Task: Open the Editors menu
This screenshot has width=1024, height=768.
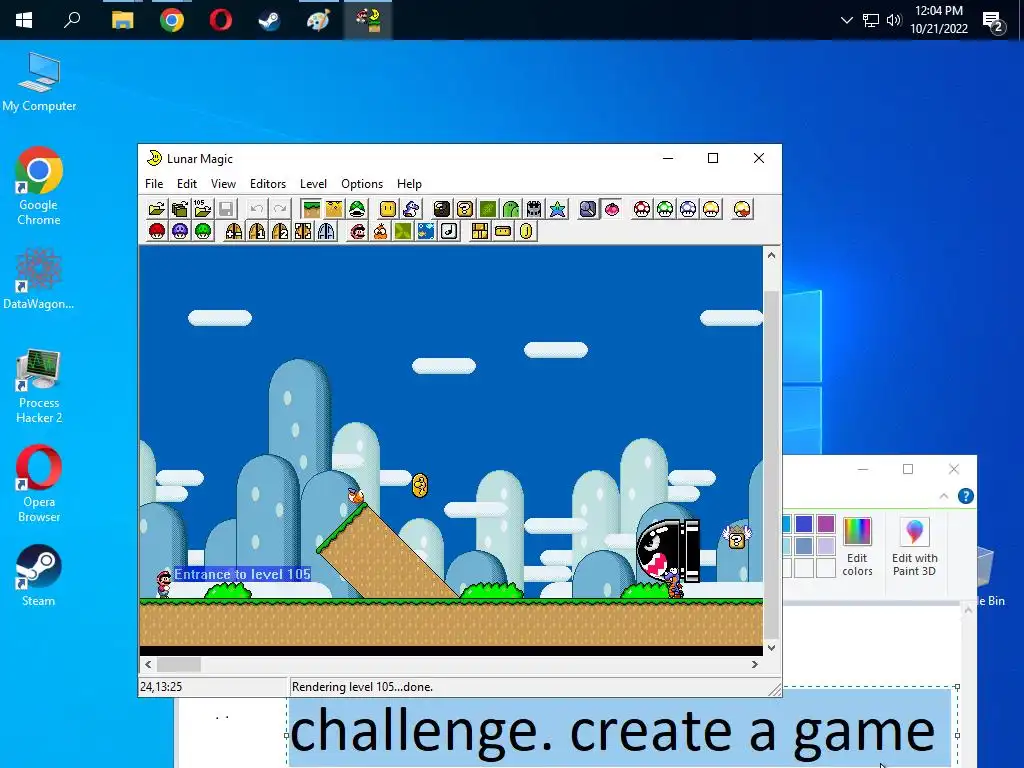Action: click(x=268, y=184)
